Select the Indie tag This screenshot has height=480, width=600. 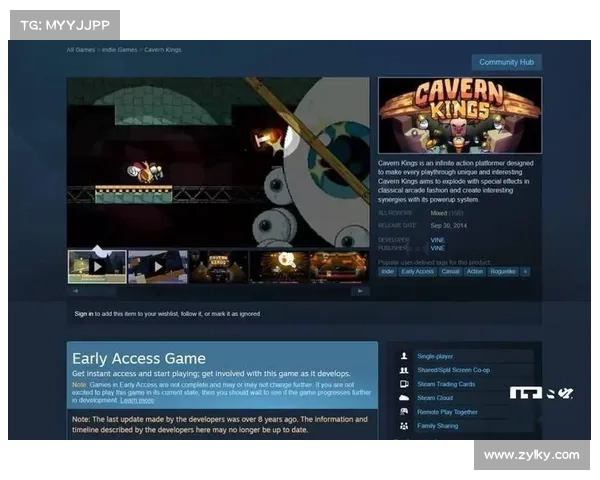click(387, 271)
